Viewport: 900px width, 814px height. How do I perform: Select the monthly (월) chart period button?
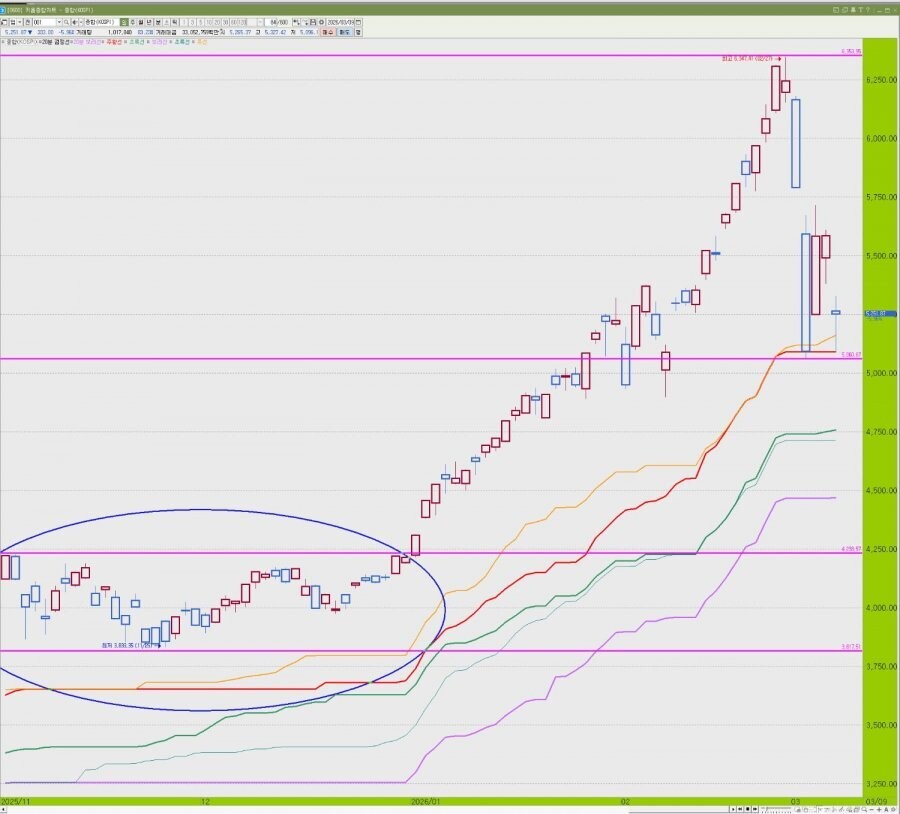point(141,22)
